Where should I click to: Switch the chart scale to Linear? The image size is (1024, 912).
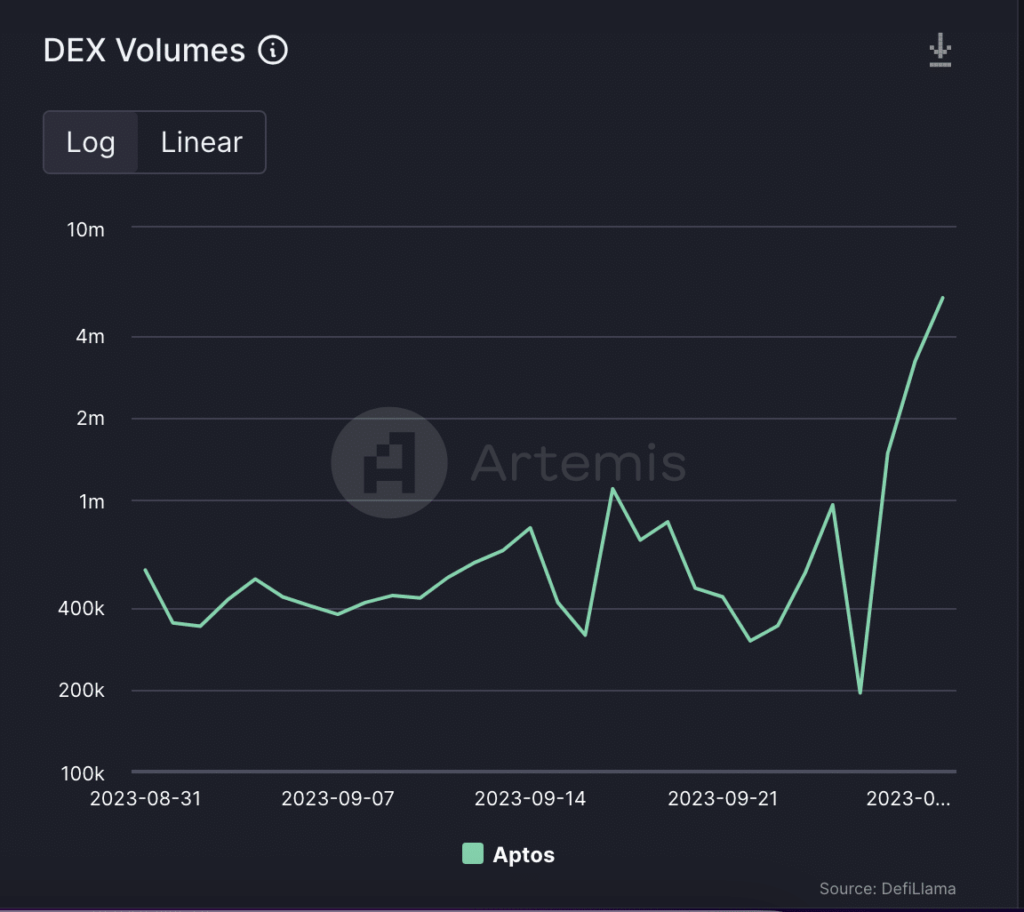tap(201, 142)
